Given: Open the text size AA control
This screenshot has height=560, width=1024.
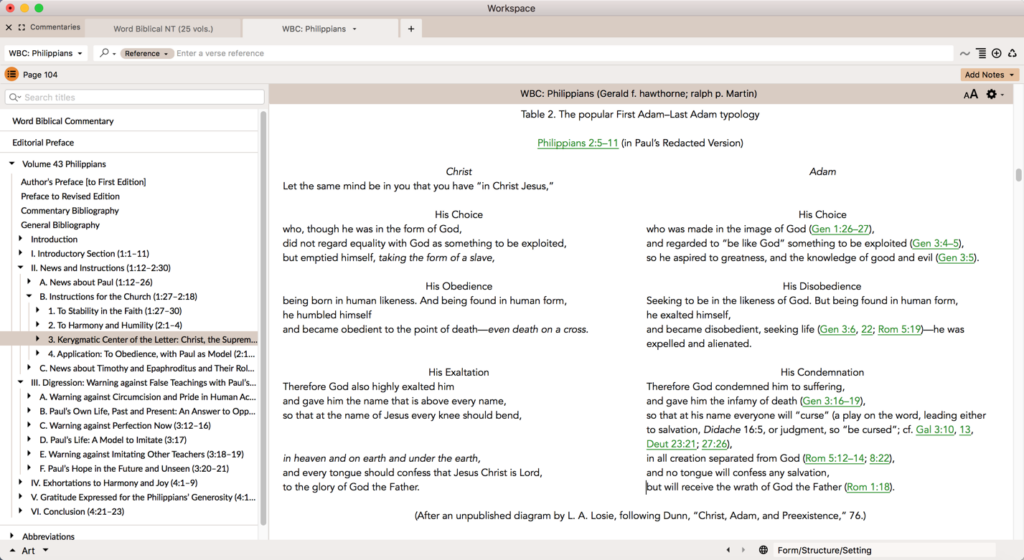Looking at the screenshot, I should coord(970,94).
